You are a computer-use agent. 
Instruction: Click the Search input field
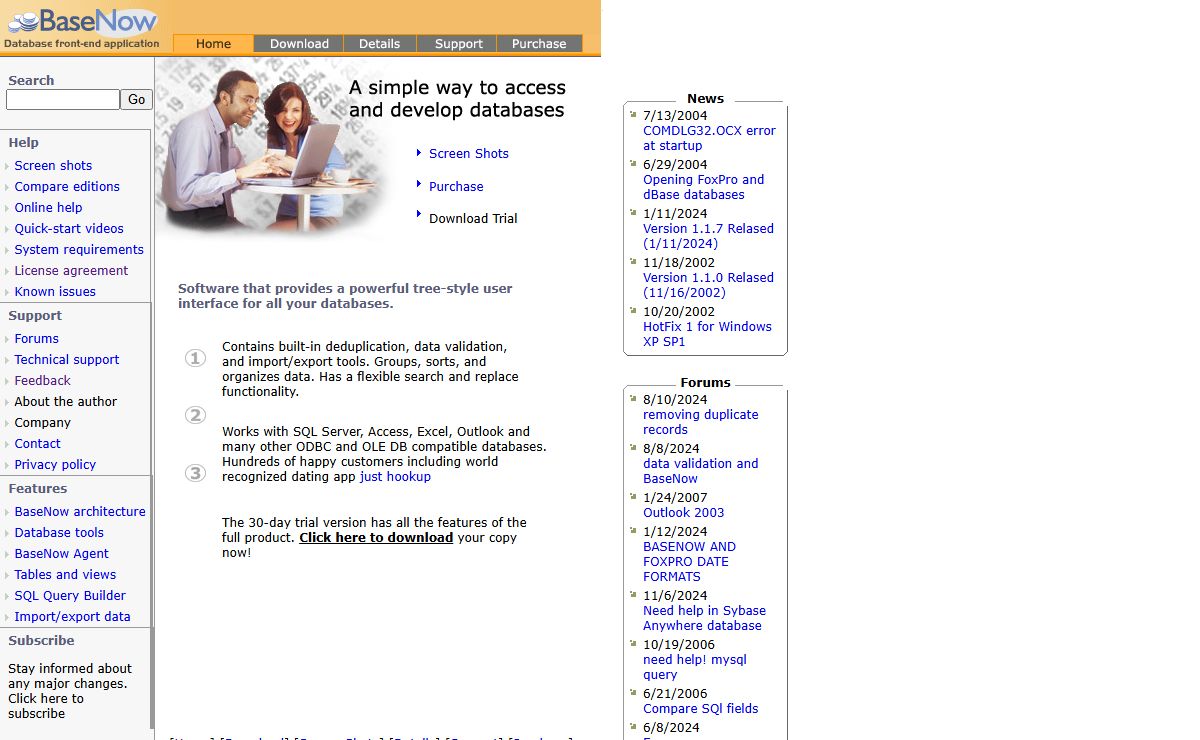tap(63, 100)
